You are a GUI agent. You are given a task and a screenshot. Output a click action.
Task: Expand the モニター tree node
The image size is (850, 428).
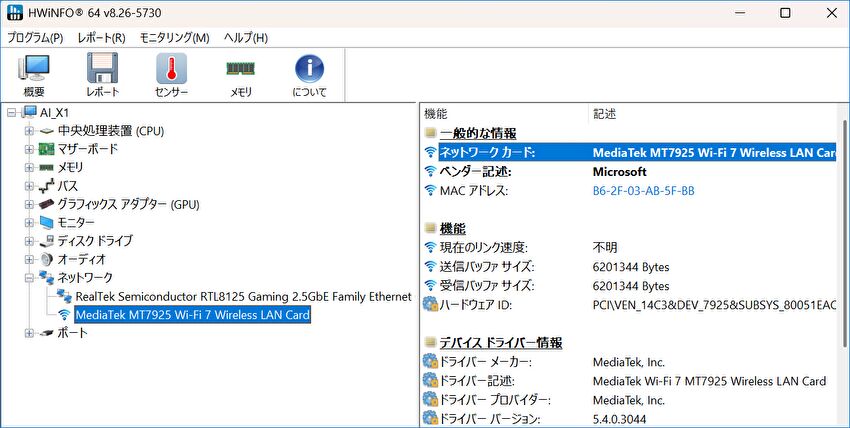point(29,223)
